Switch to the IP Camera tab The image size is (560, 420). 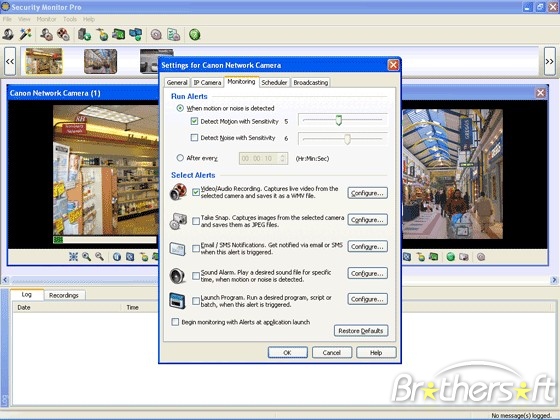pyautogui.click(x=207, y=82)
